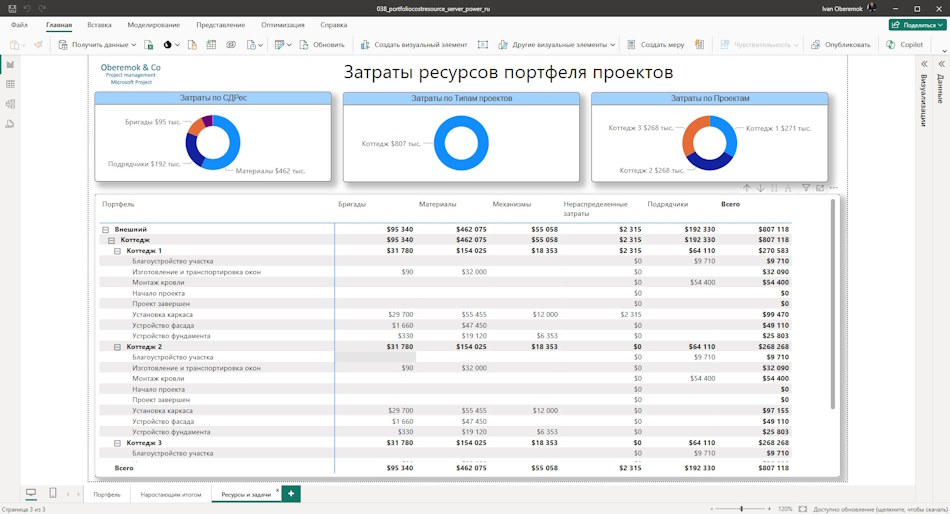The image size is (950, 514).
Task: Click the zoom slider in status bar
Action: [x=741, y=509]
